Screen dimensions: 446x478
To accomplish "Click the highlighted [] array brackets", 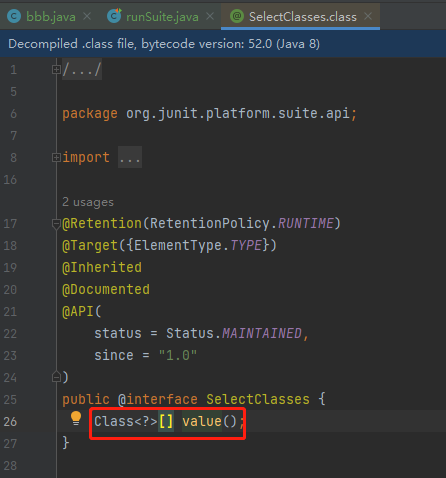I will point(166,421).
